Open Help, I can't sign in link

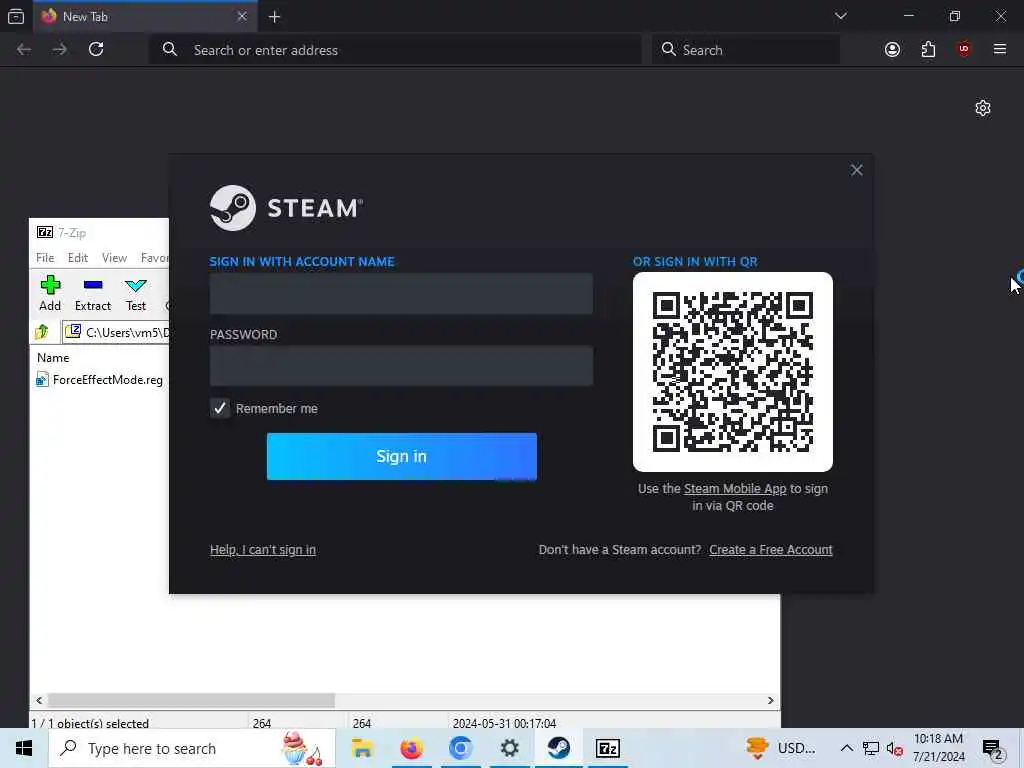(263, 550)
